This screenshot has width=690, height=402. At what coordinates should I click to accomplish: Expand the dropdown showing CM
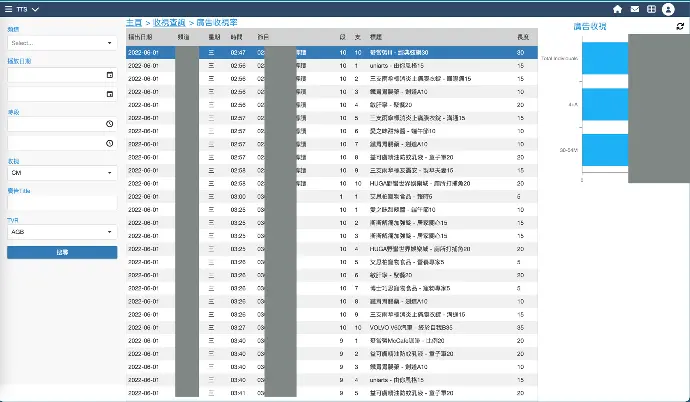tap(61, 172)
